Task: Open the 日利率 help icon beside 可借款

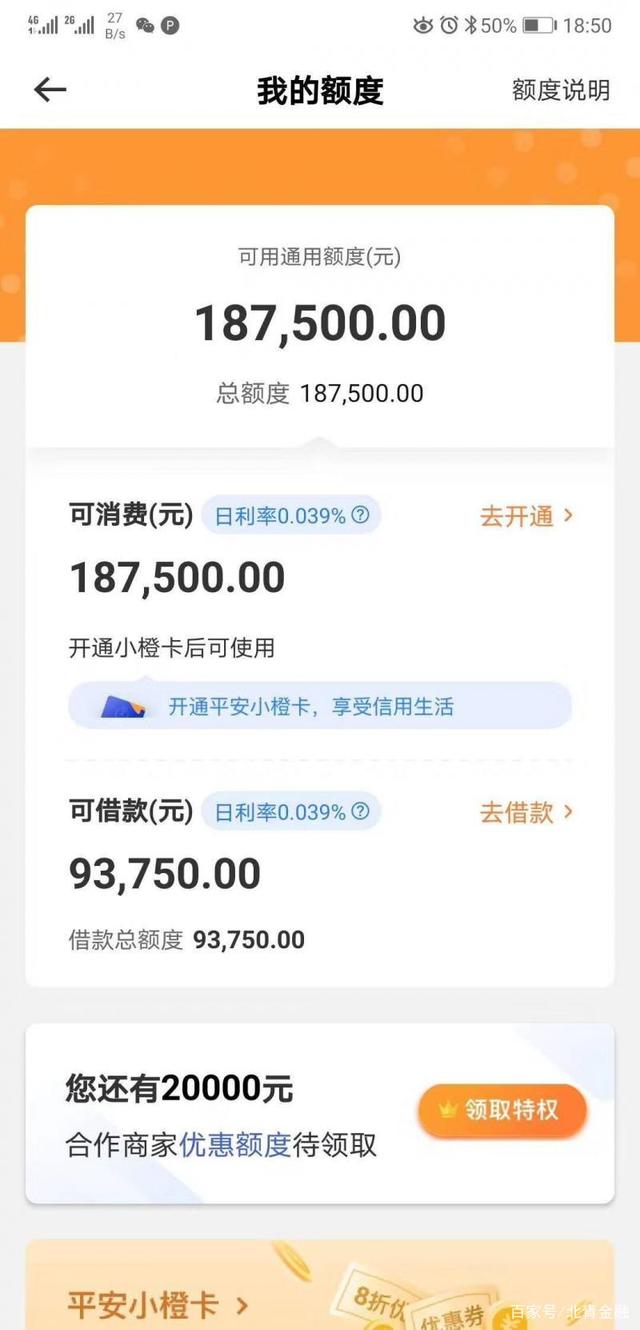Action: tap(361, 812)
